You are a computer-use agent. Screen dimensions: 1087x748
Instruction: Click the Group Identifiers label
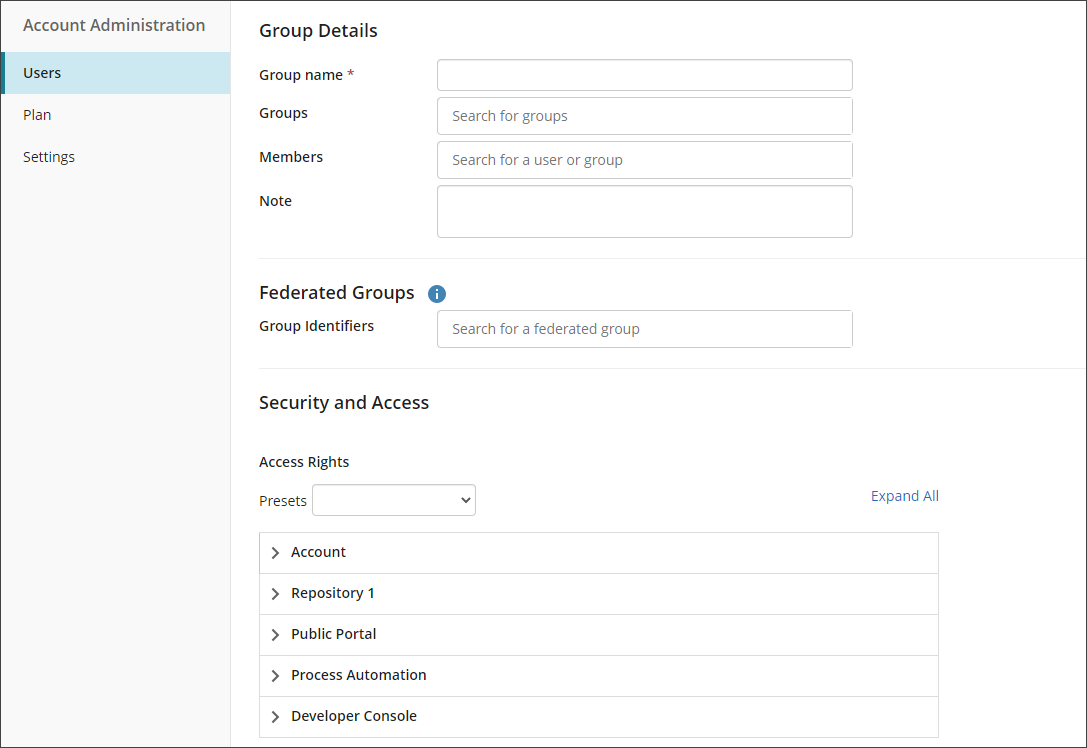(316, 326)
